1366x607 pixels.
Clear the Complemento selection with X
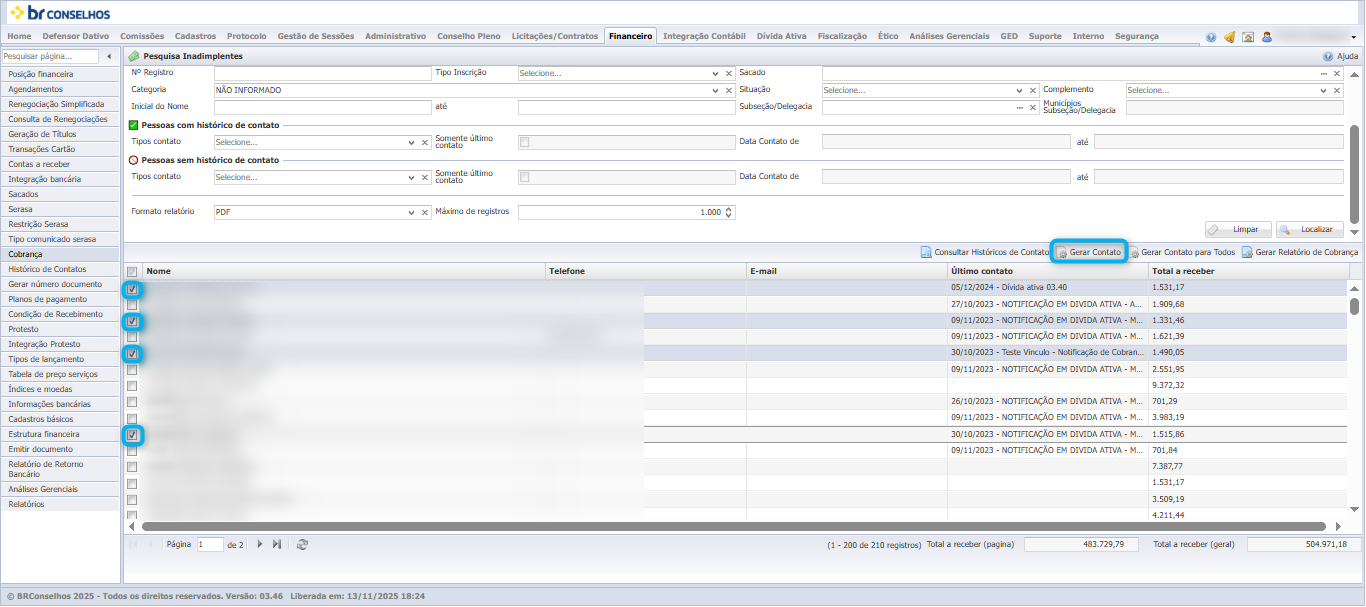coord(1336,90)
